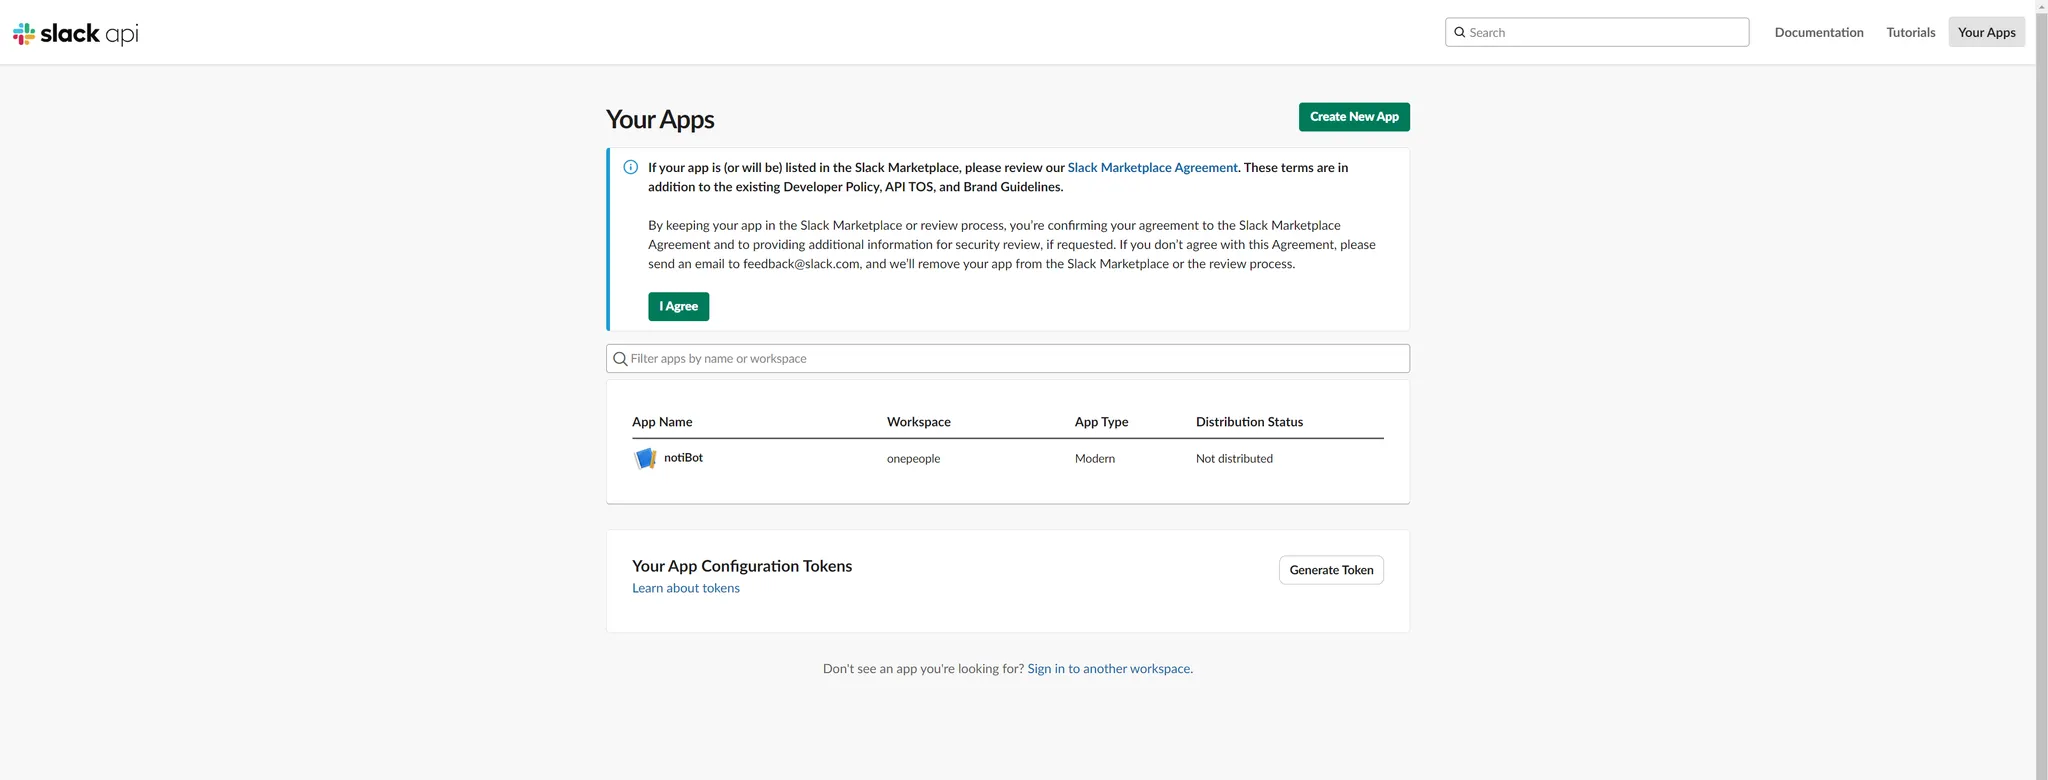Select the Your Apps tab
Image resolution: width=2048 pixels, height=780 pixels.
coord(1986,32)
